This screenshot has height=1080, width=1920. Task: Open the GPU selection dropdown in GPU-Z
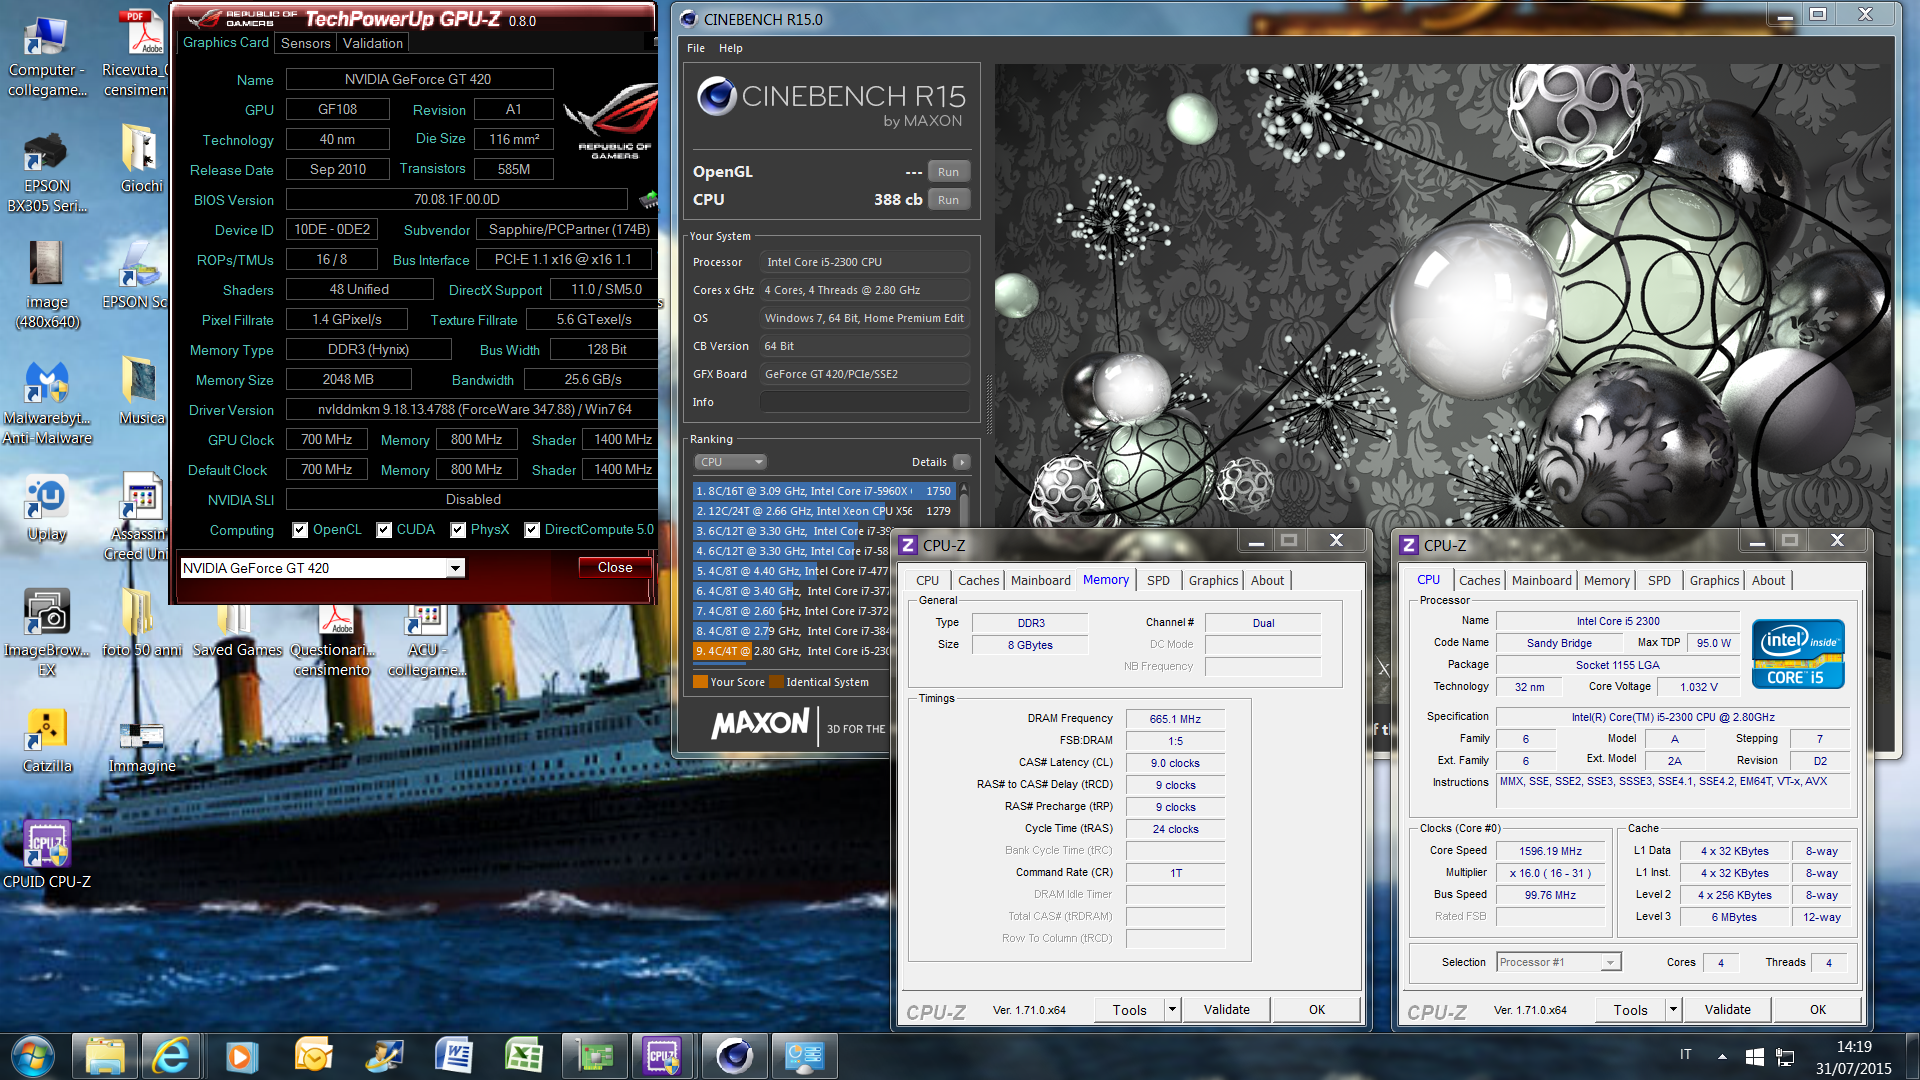[455, 568]
